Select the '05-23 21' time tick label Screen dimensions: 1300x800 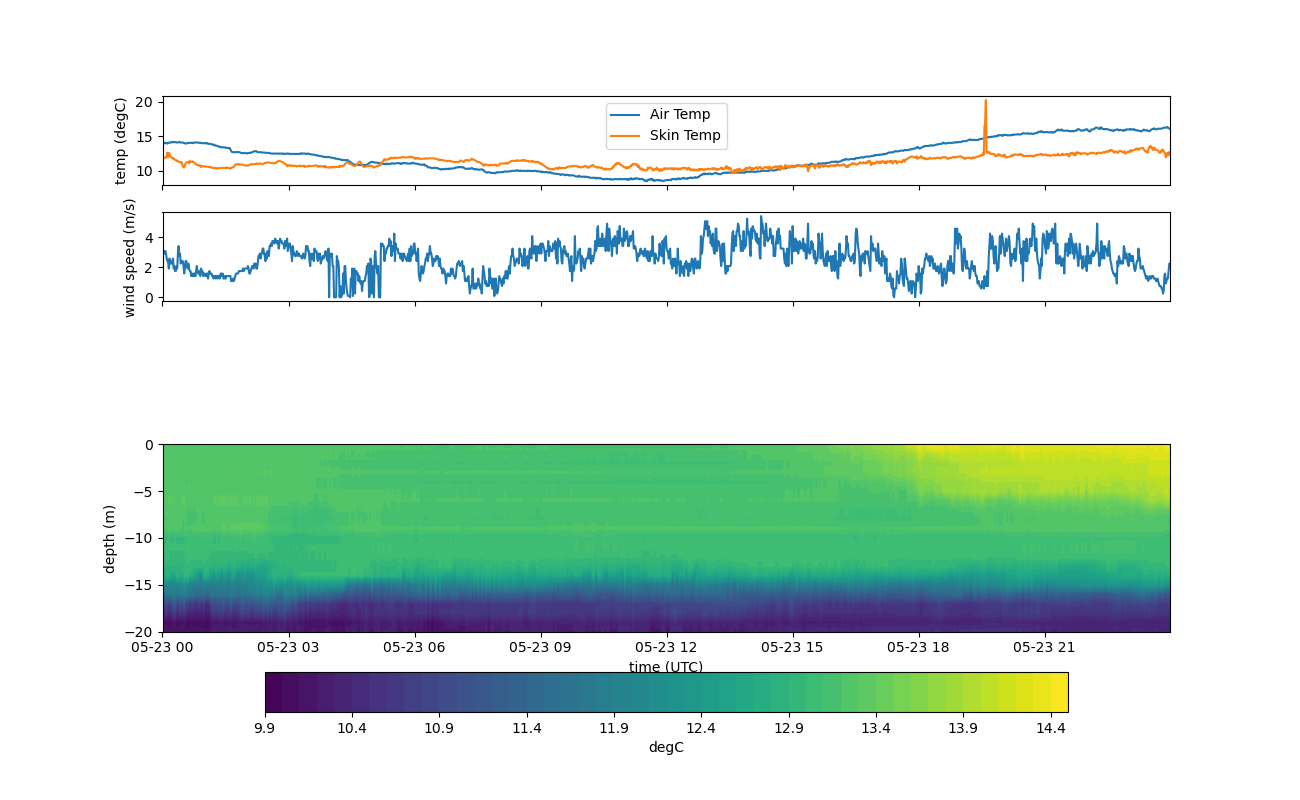click(x=1044, y=647)
